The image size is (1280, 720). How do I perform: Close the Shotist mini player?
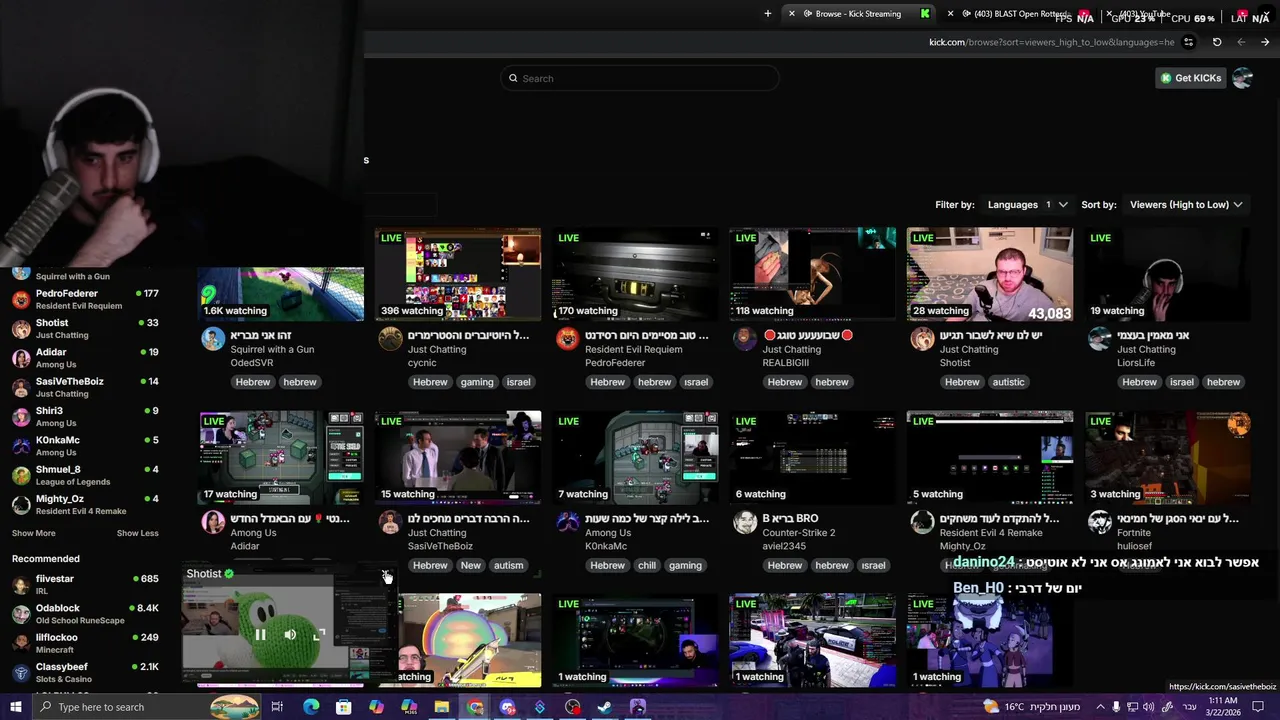coord(387,576)
